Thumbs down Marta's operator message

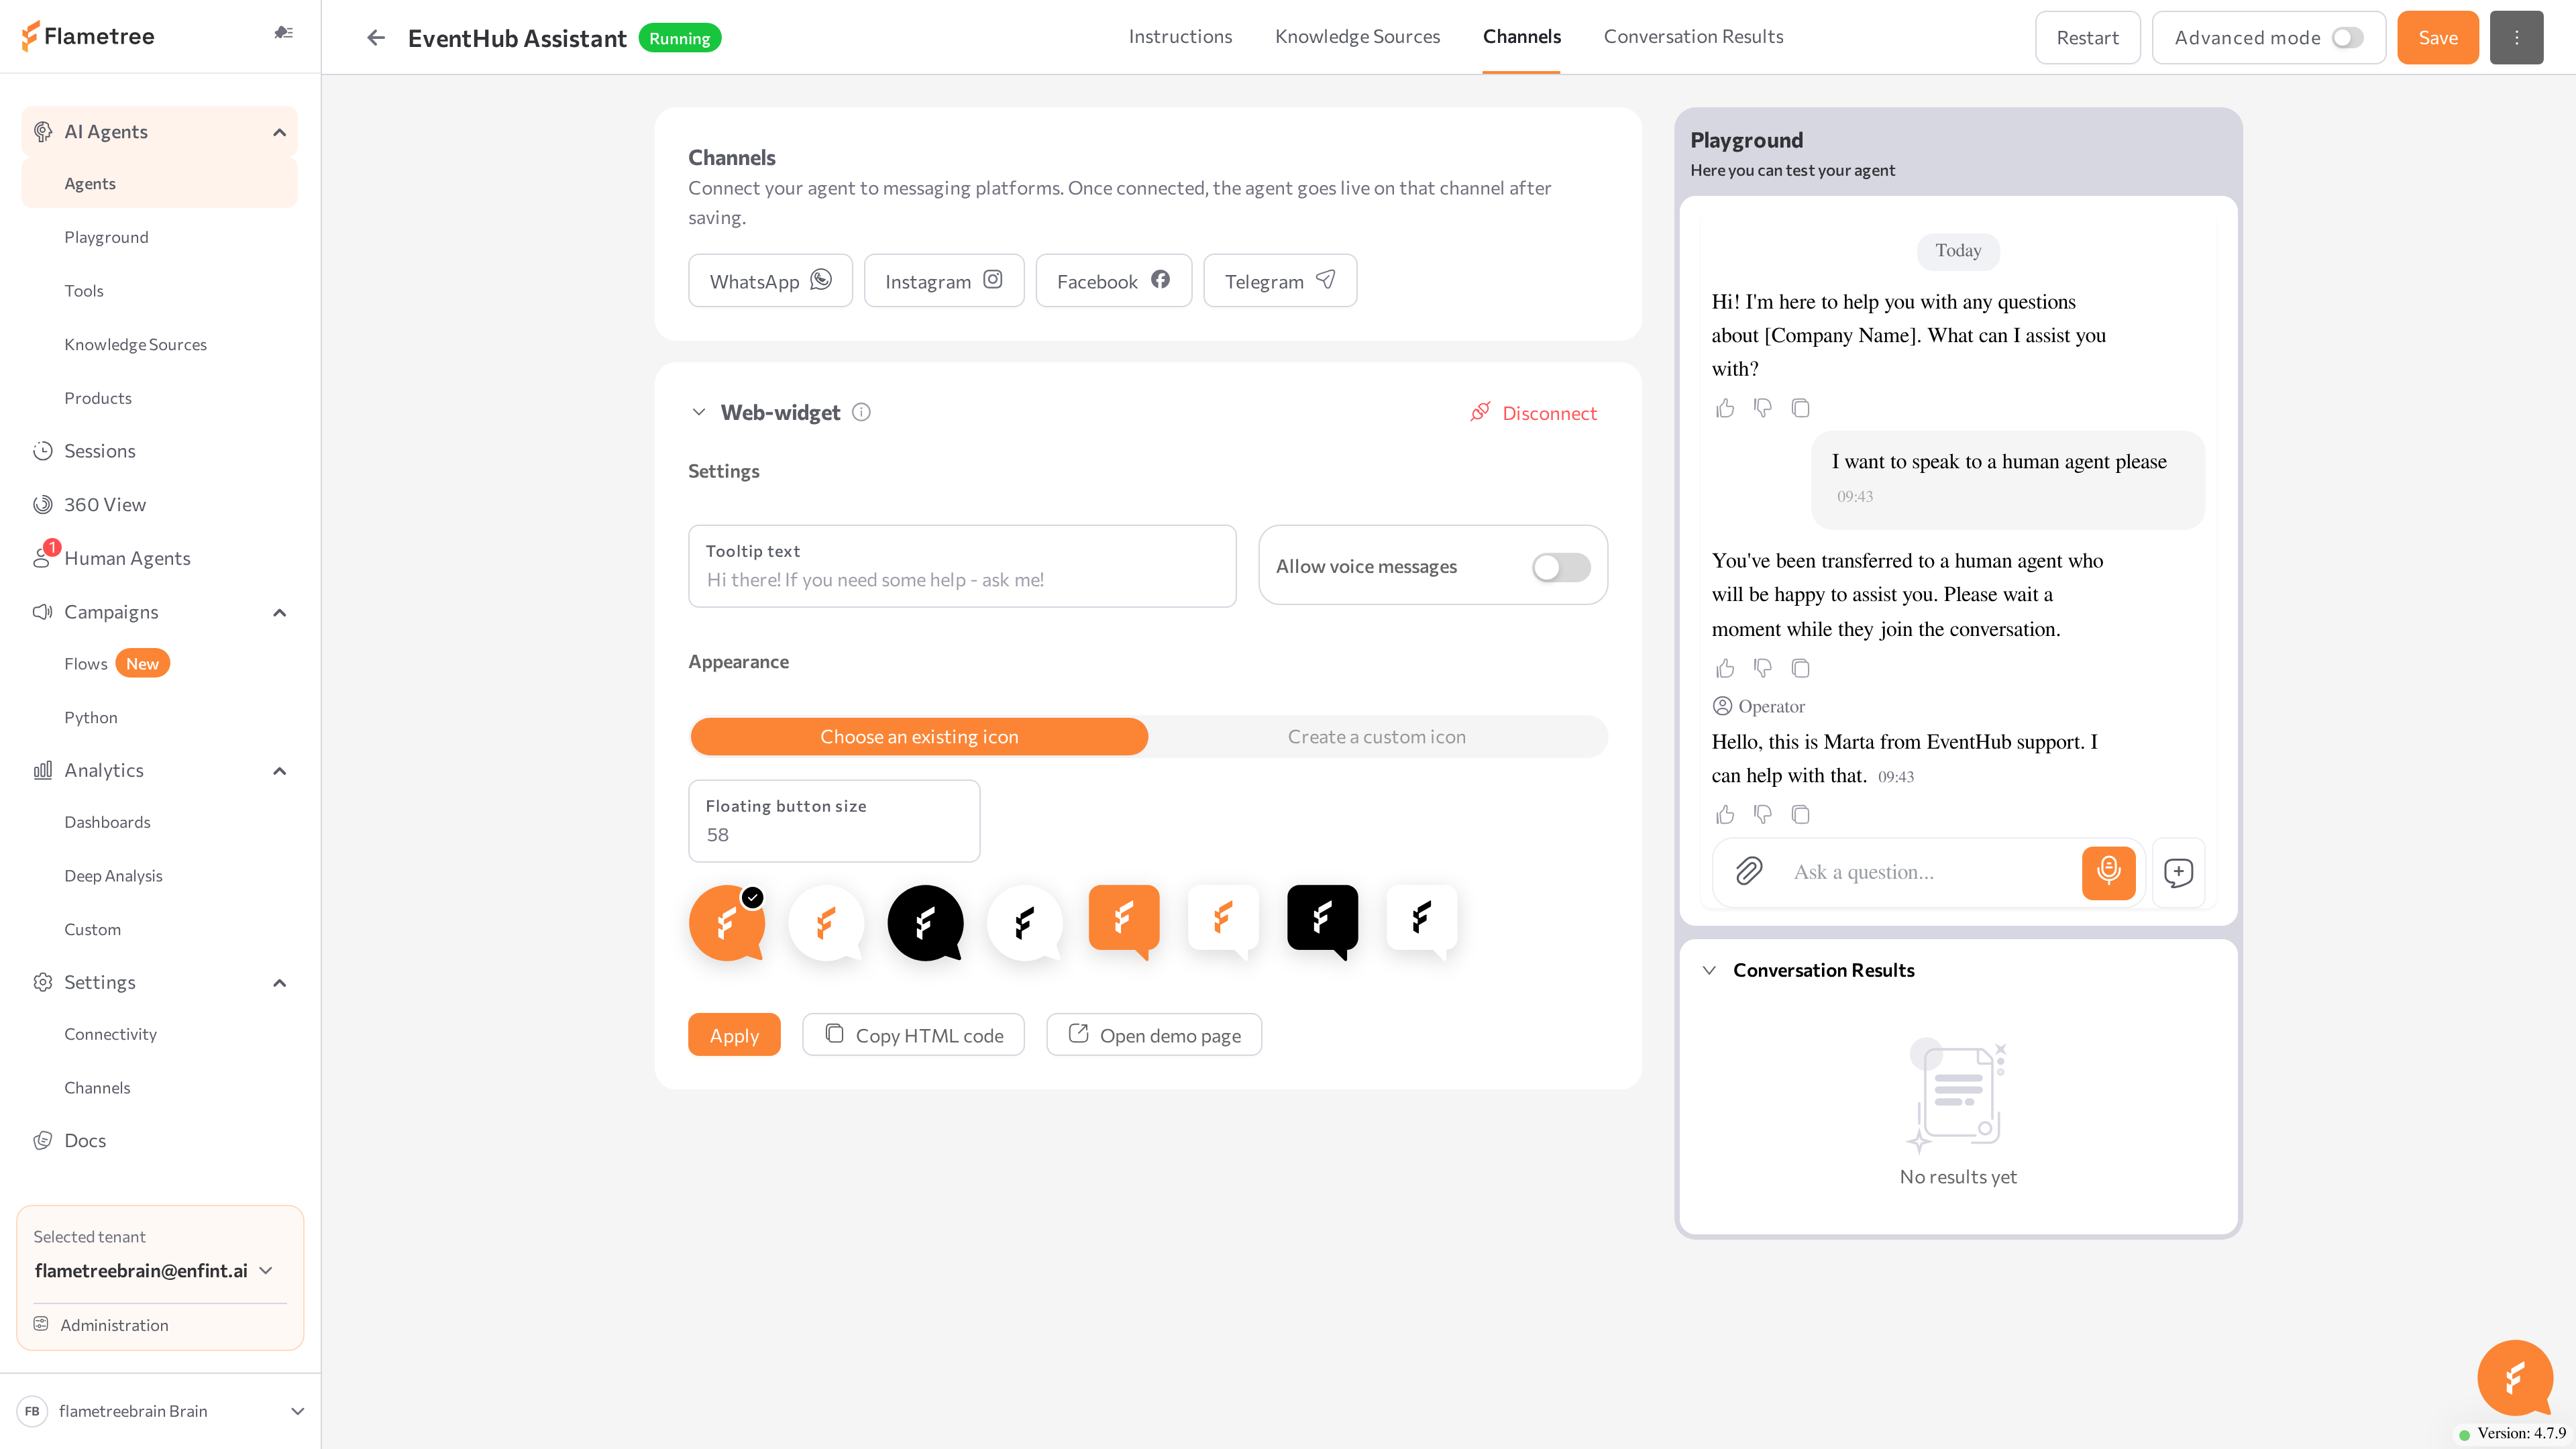tap(1762, 814)
